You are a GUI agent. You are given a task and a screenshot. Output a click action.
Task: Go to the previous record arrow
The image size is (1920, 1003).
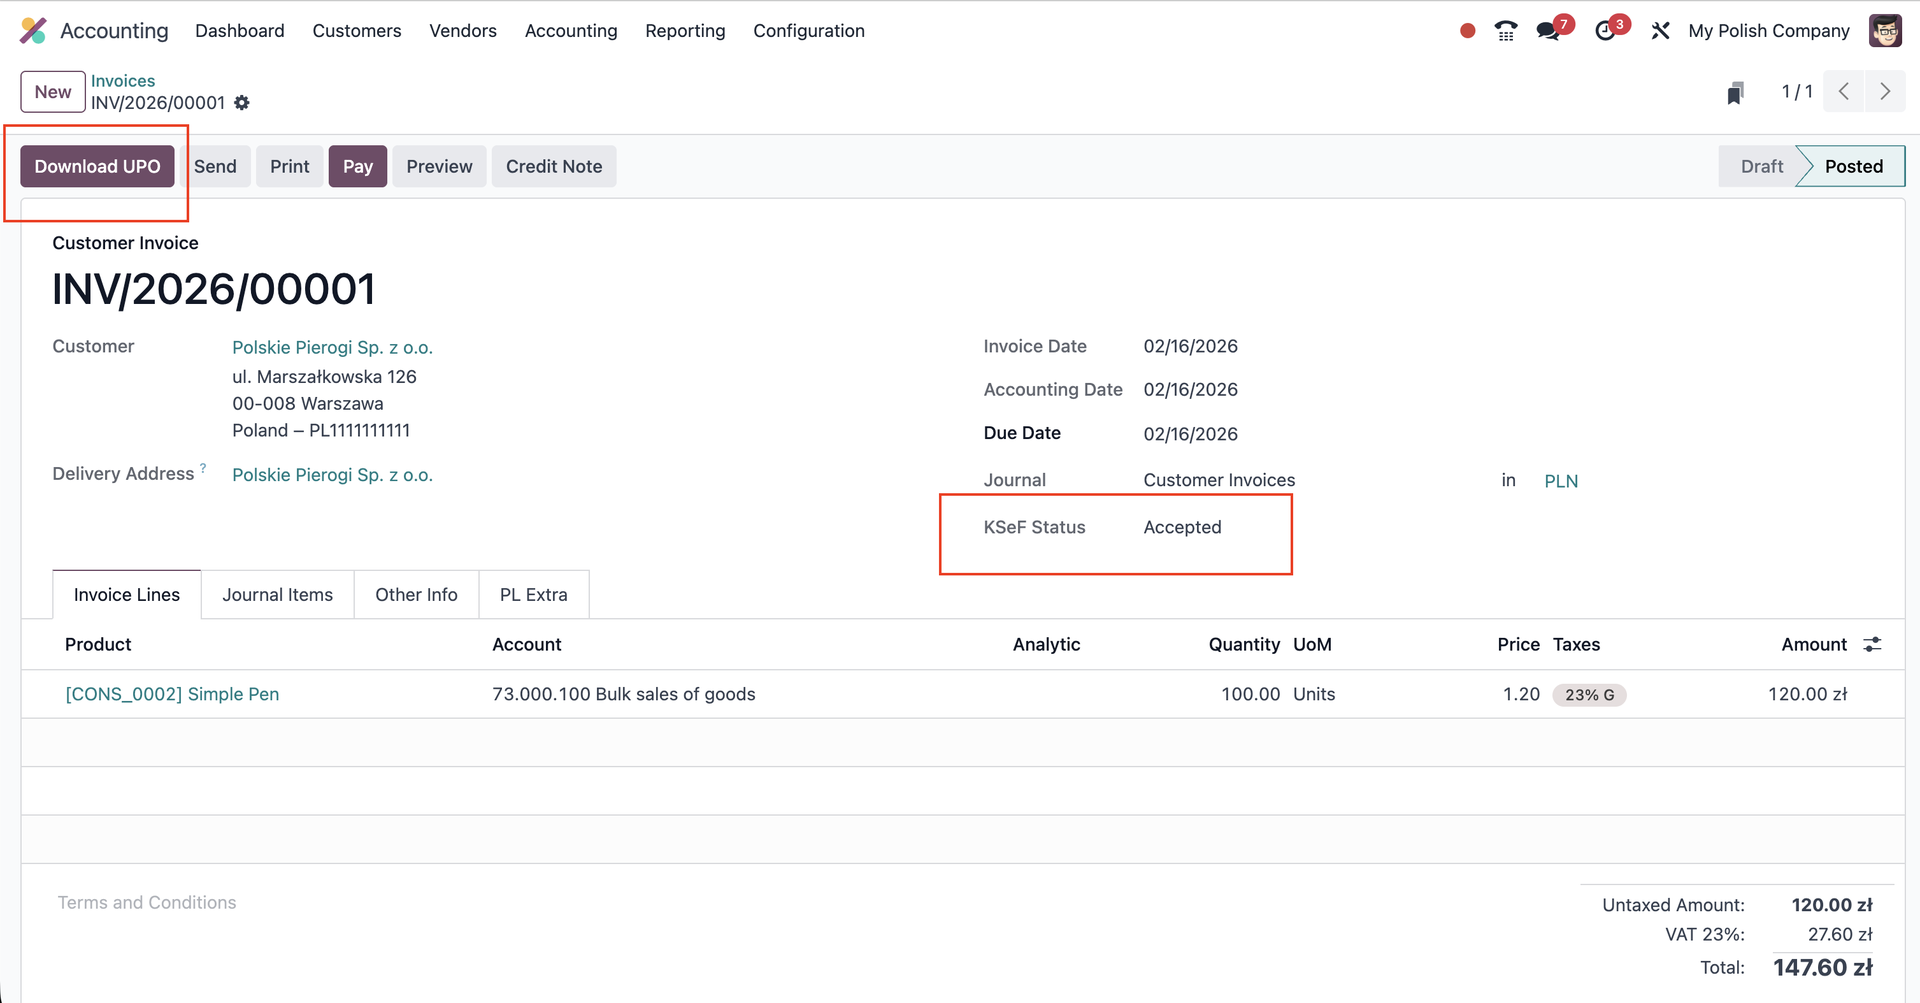(x=1844, y=92)
